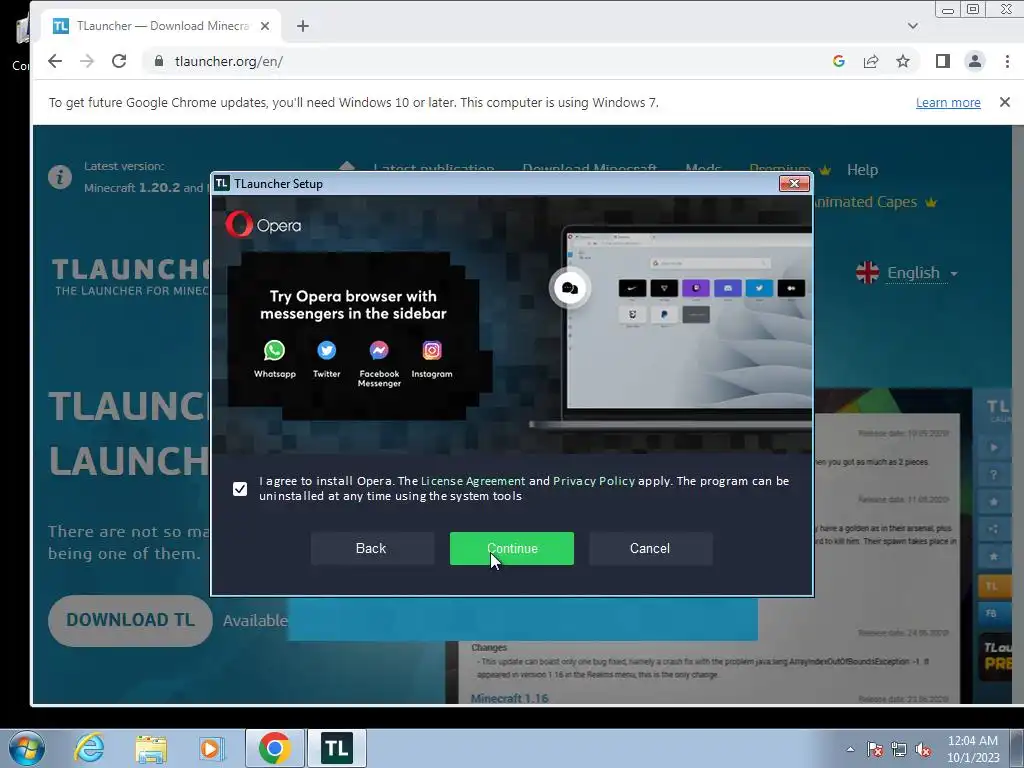Open the Help menu on the website
Screen dimensions: 1024x768
(x=862, y=170)
